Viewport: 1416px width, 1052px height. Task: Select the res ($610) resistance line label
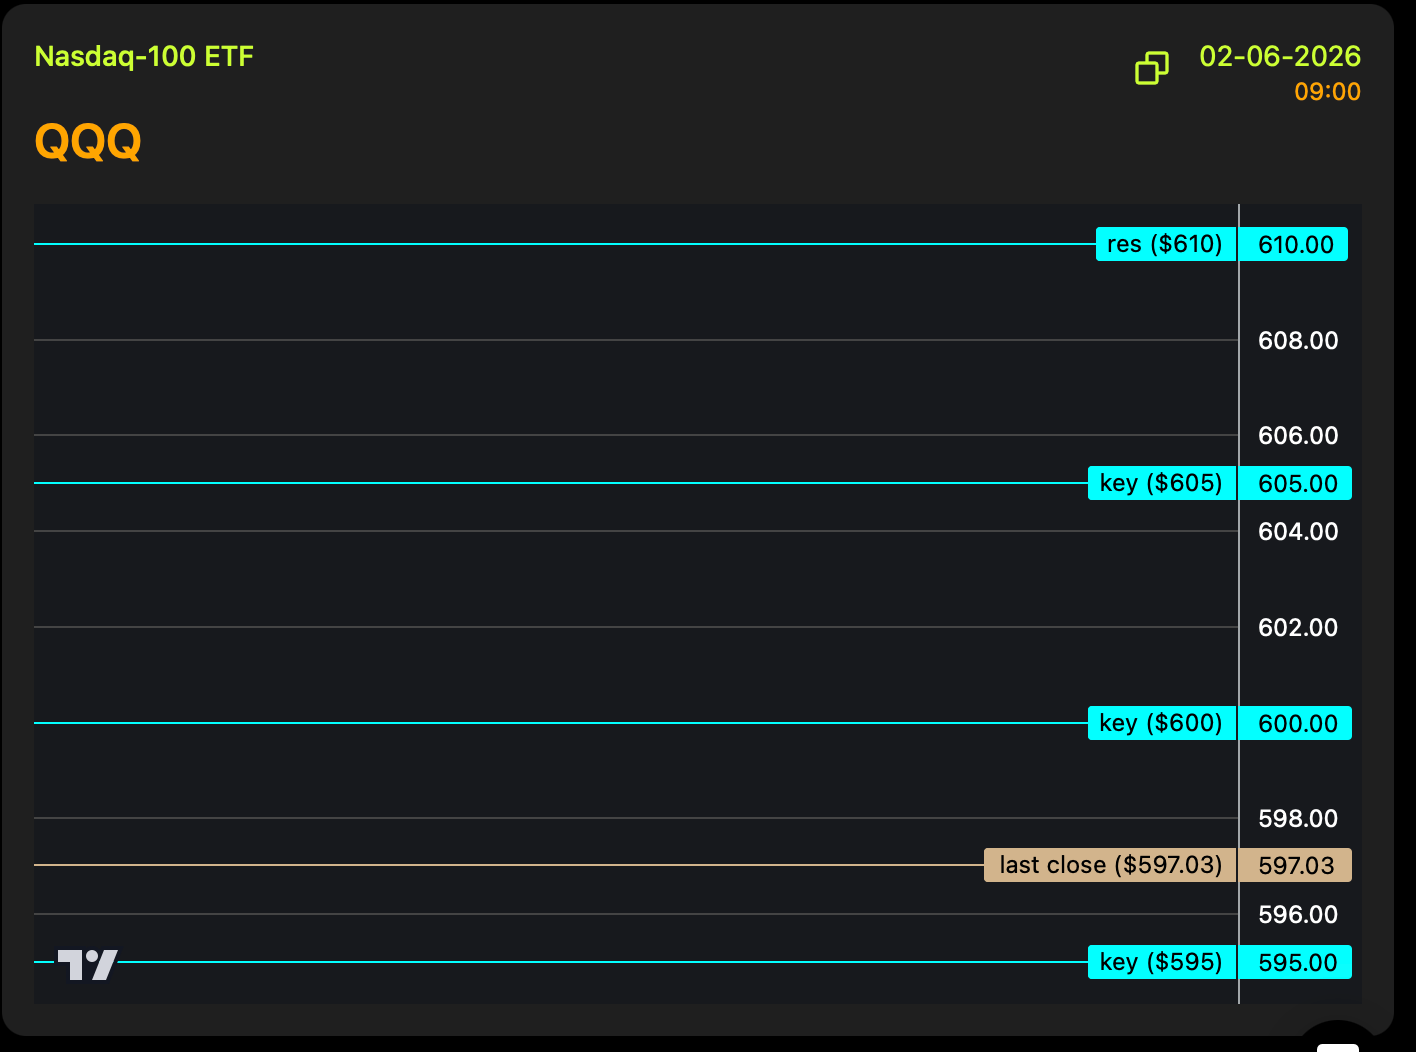[1165, 244]
